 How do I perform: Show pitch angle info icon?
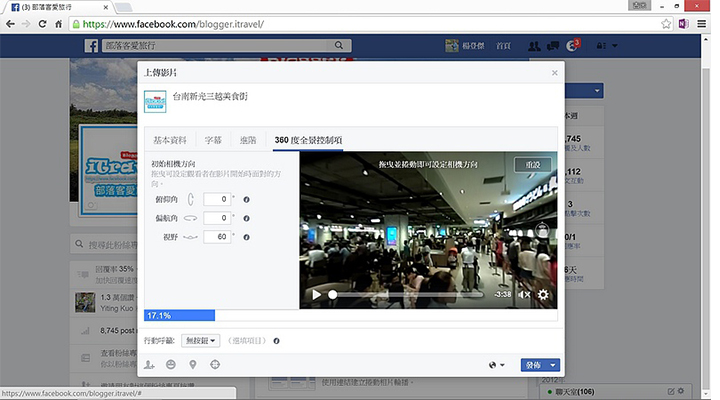coord(247,199)
